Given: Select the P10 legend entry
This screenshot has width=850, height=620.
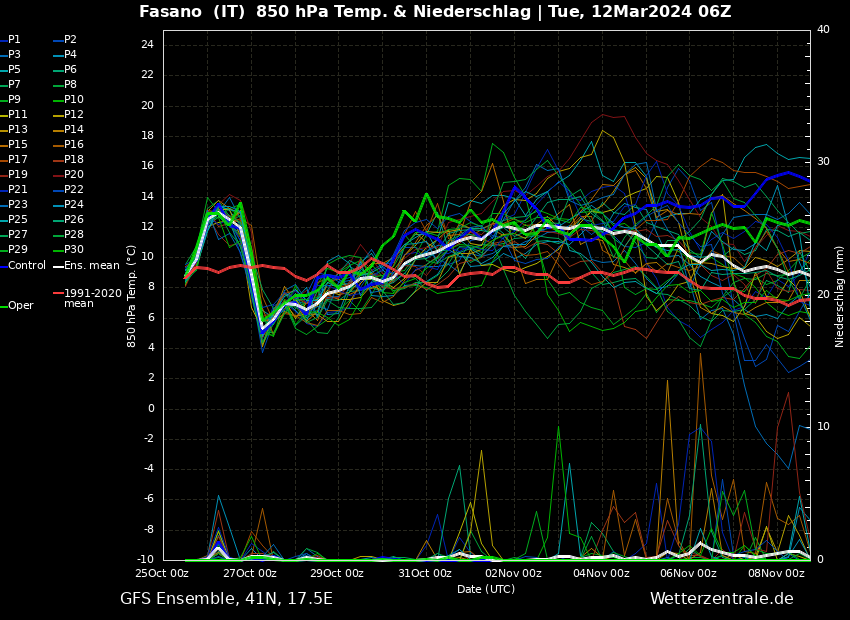Looking at the screenshot, I should click(x=73, y=100).
